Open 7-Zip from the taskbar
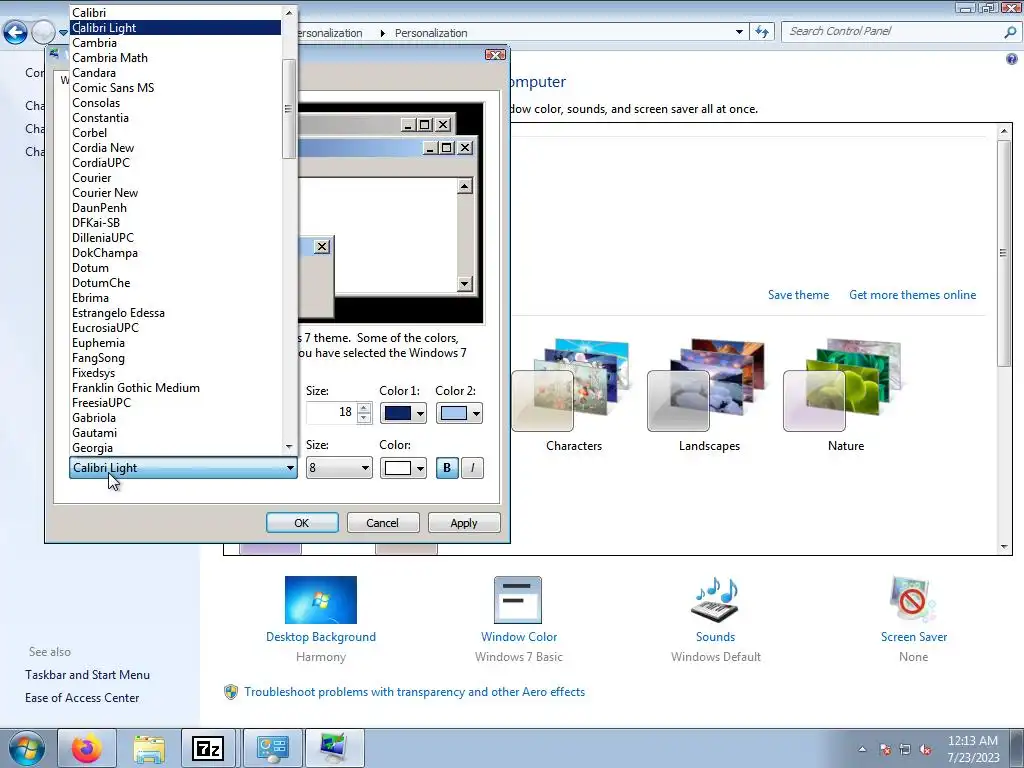Image resolution: width=1024 pixels, height=768 pixels. pos(208,748)
